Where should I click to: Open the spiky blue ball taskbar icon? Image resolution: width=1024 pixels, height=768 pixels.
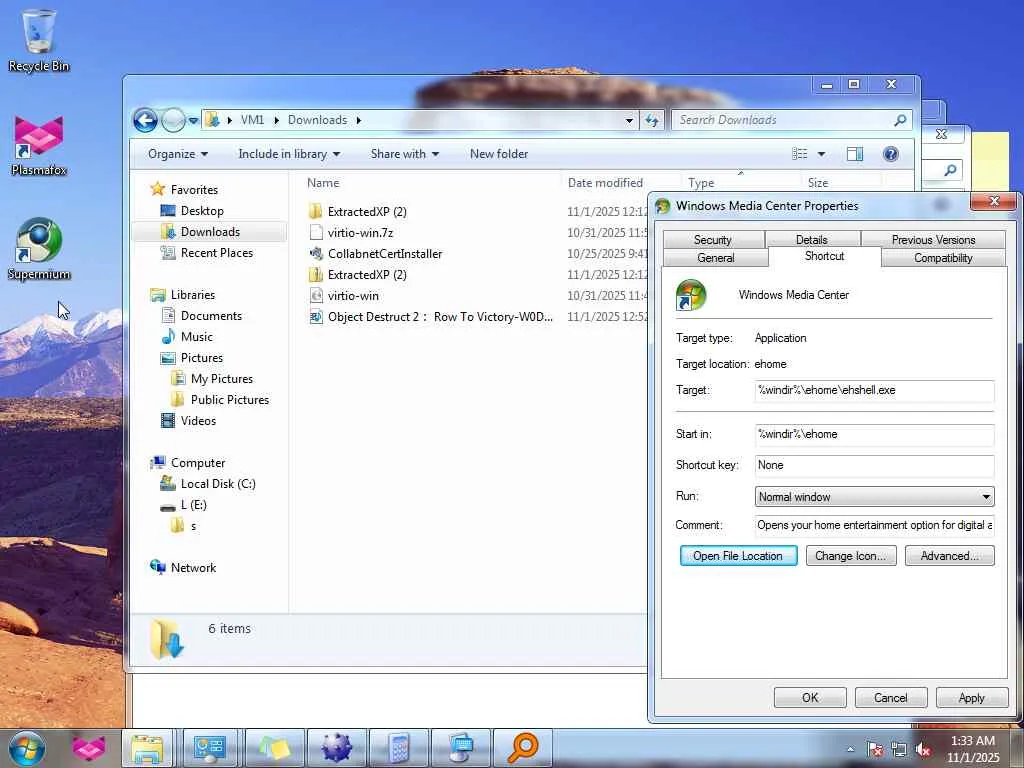pyautogui.click(x=336, y=748)
